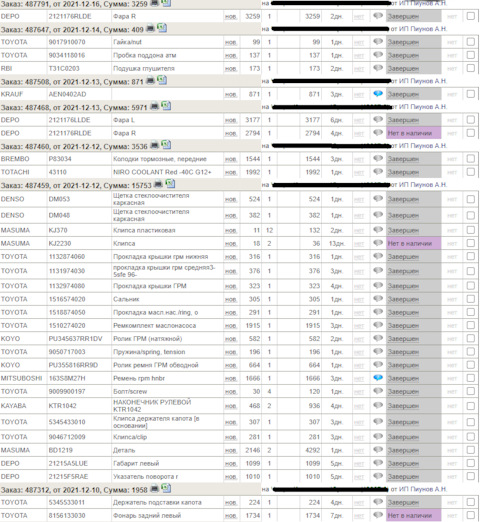The width and height of the screenshot is (480, 522).
Task: Export order 487508 via the Excel icon
Action: coord(162,80)
